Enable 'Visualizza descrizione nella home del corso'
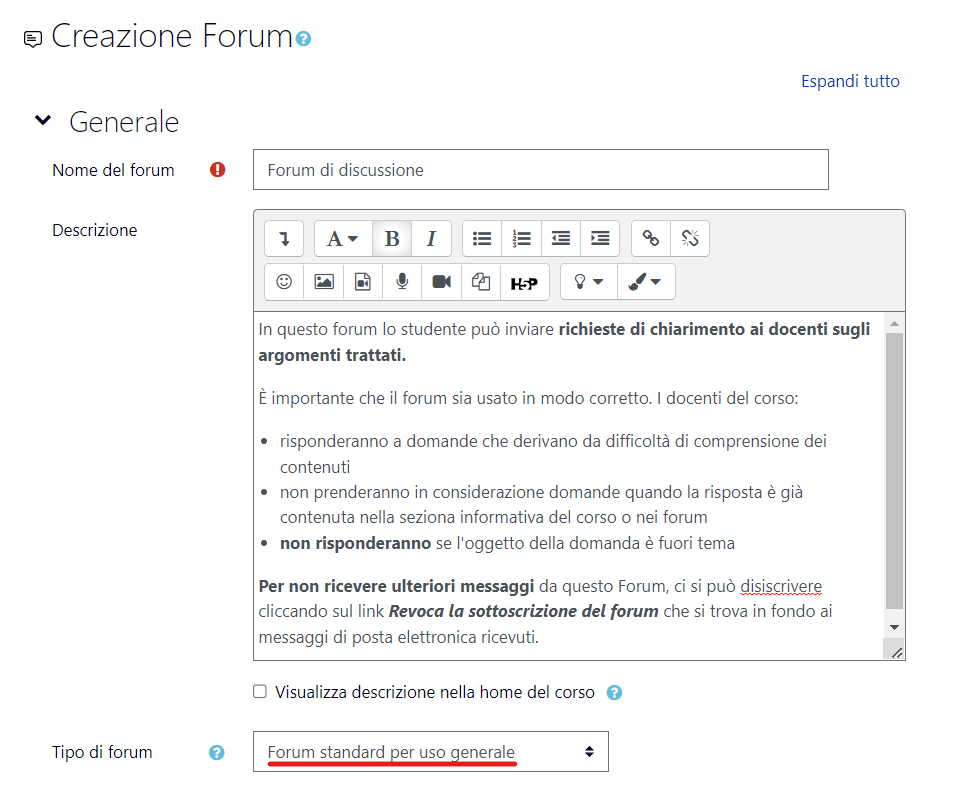This screenshot has height=787, width=960. tap(259, 690)
